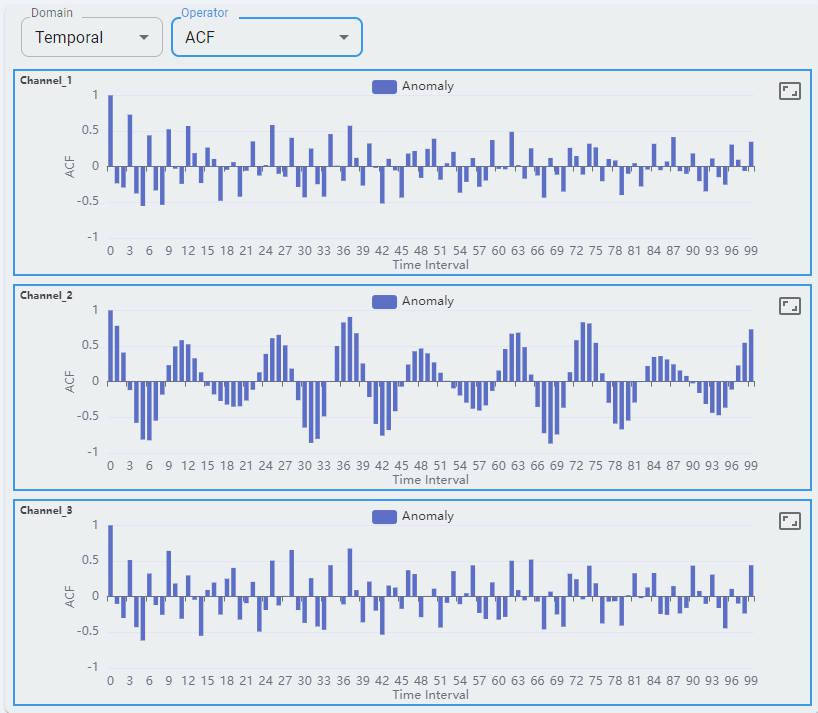Click the Domain dropdown arrow

(144, 37)
